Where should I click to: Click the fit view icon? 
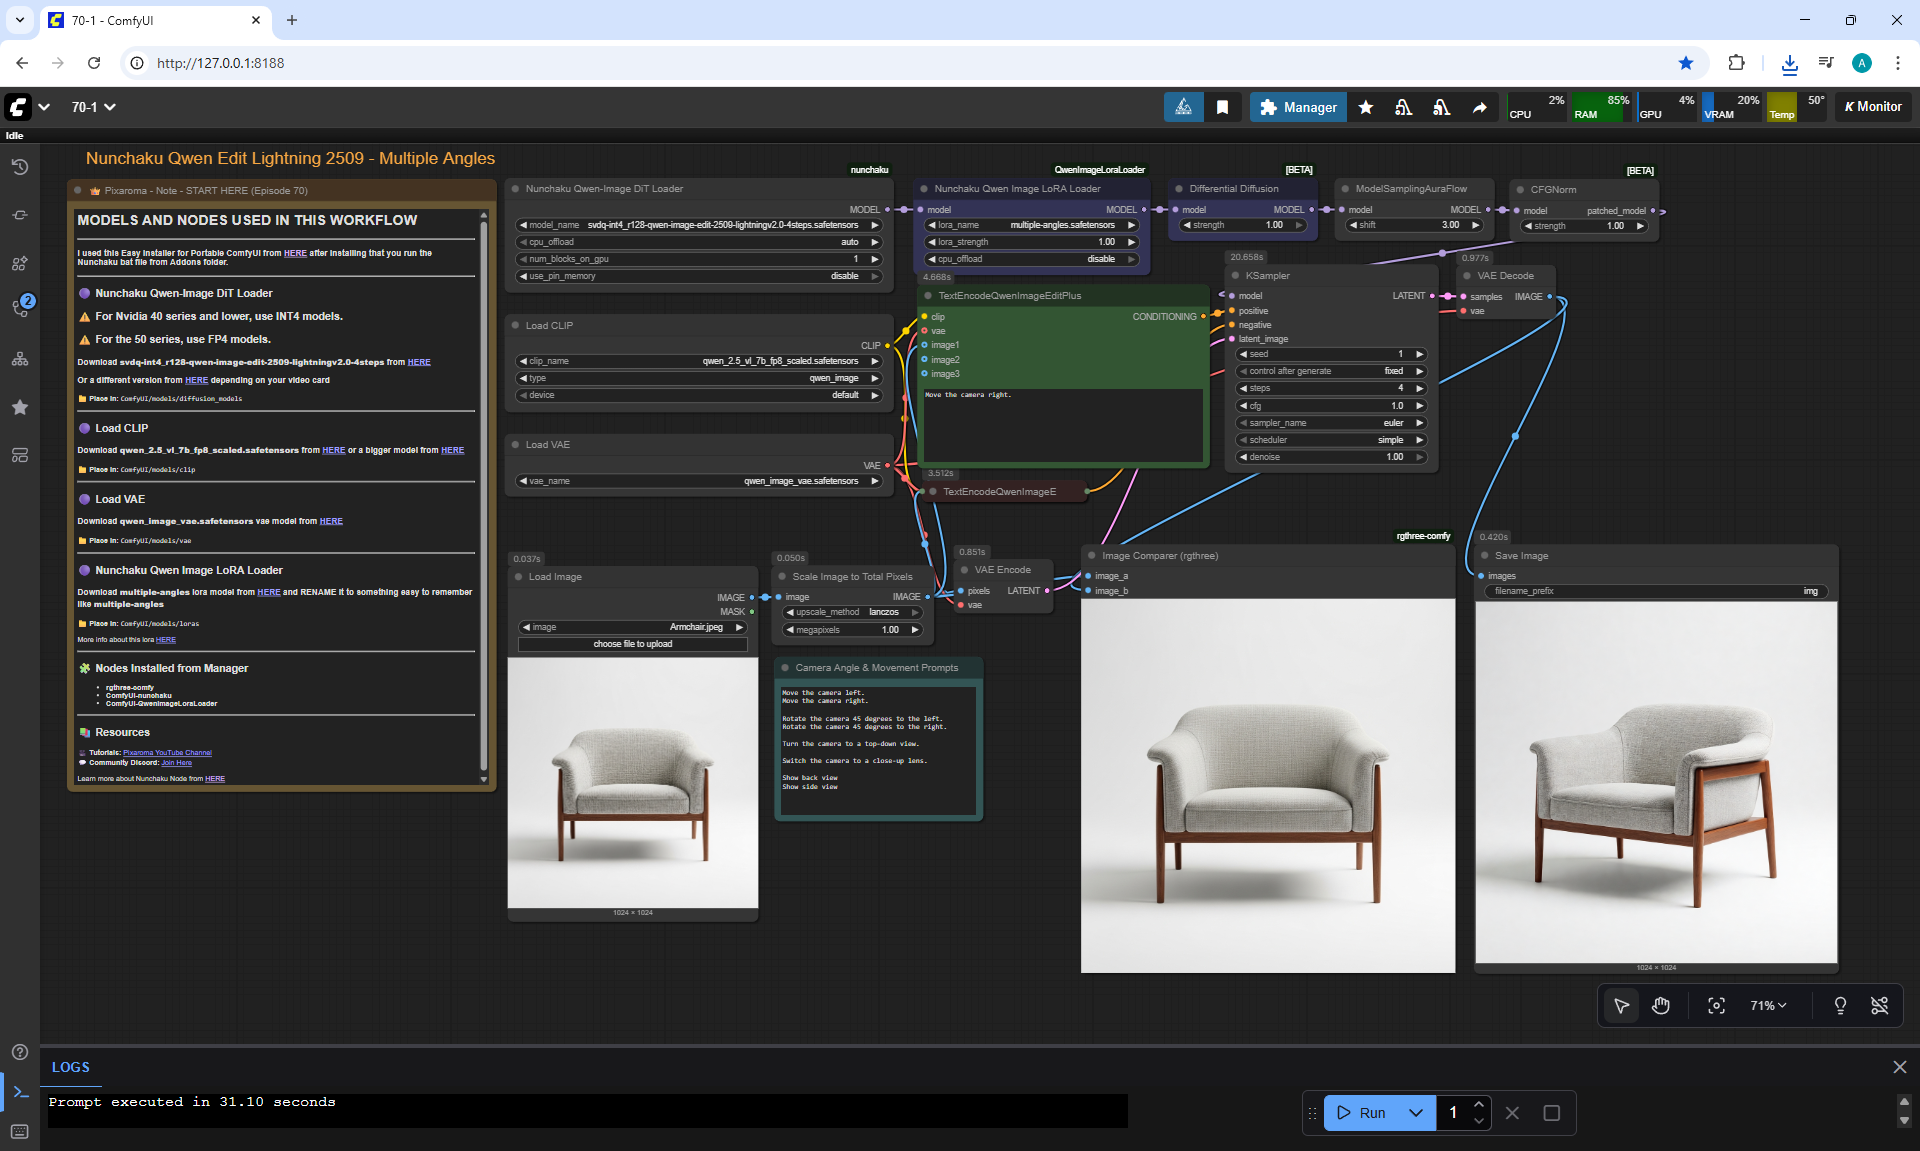(x=1716, y=1005)
